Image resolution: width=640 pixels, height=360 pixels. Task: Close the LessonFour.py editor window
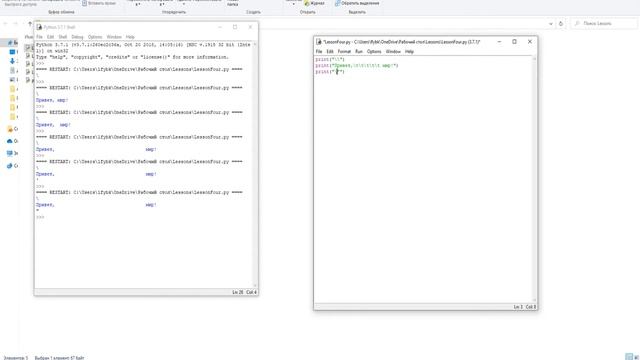click(x=530, y=42)
